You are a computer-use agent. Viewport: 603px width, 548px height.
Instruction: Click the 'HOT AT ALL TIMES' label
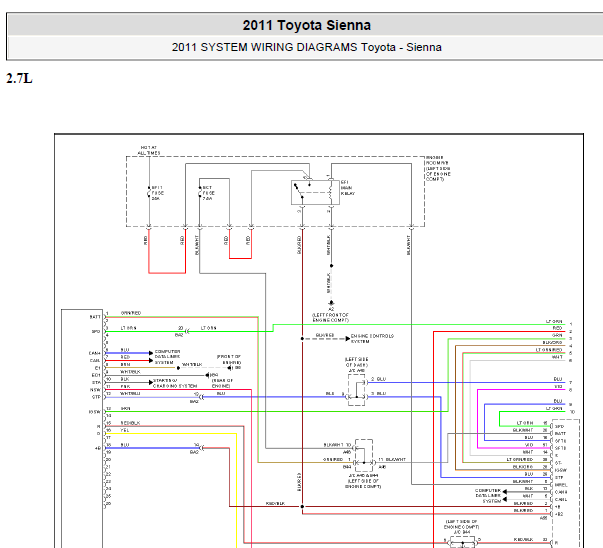(x=149, y=150)
